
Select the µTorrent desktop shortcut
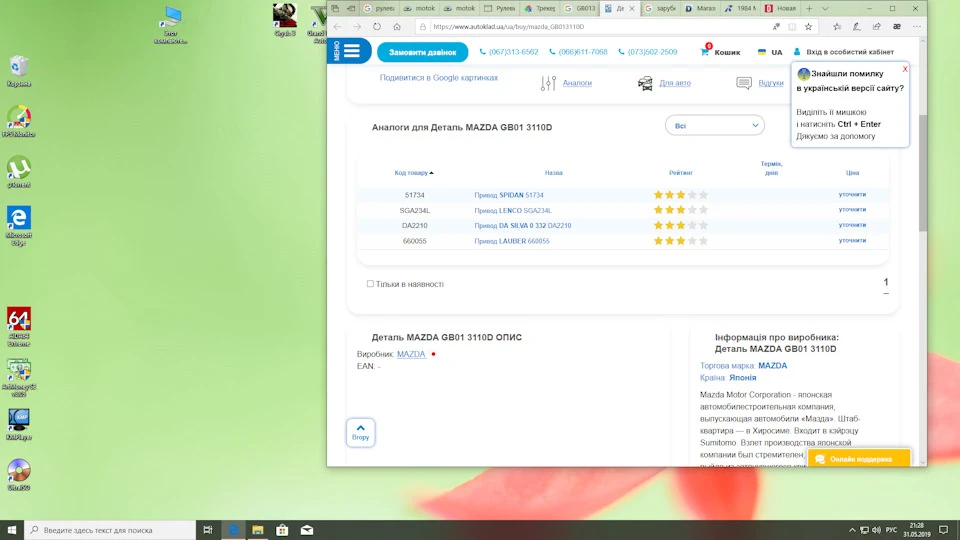coord(18,172)
